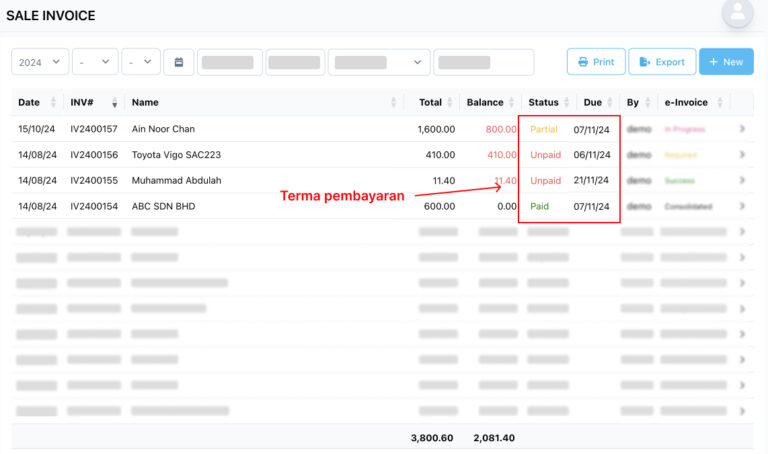
Task: Click the Print button
Action: [x=596, y=62]
